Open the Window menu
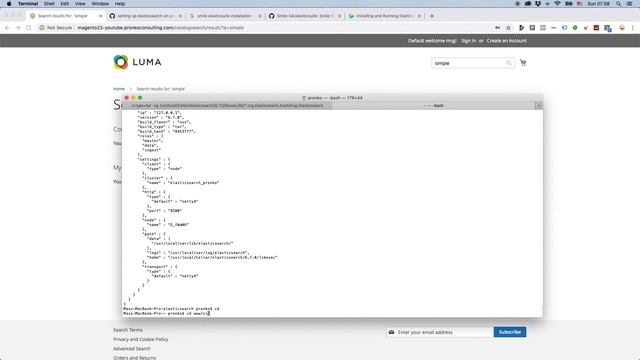The width and height of the screenshot is (640, 360). (x=100, y=4)
